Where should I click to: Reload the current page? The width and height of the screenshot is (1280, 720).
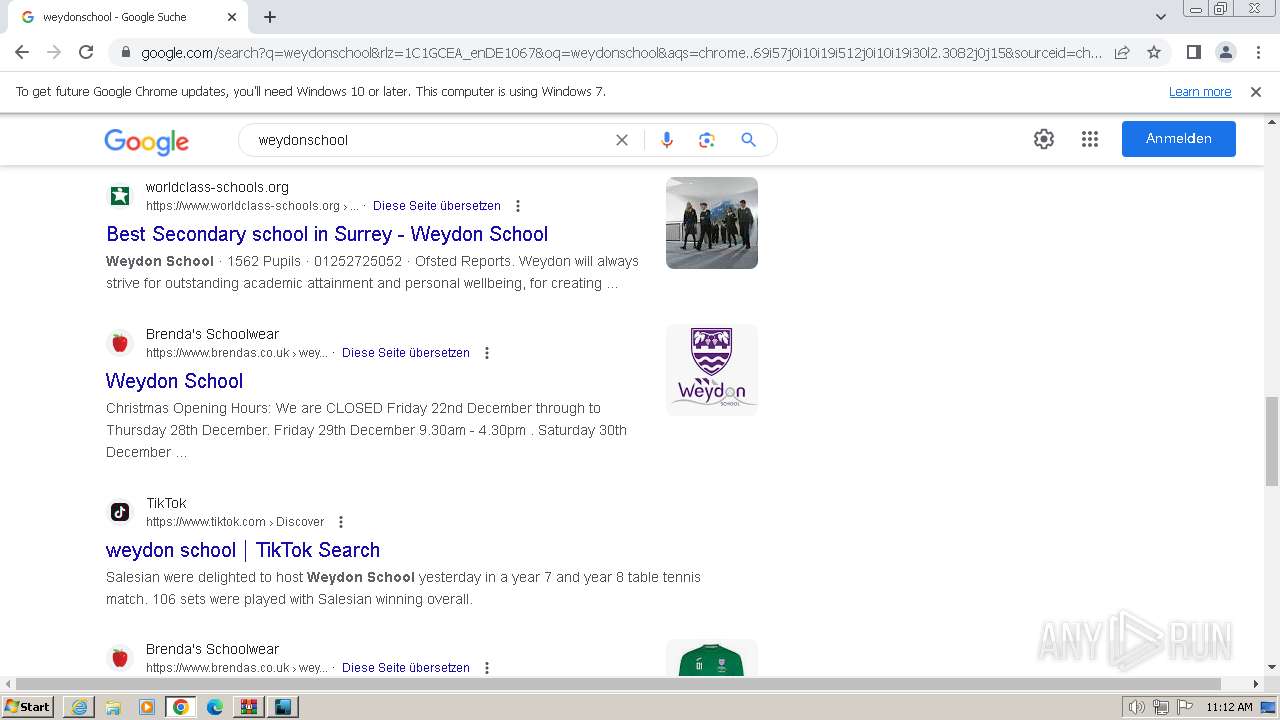[86, 52]
